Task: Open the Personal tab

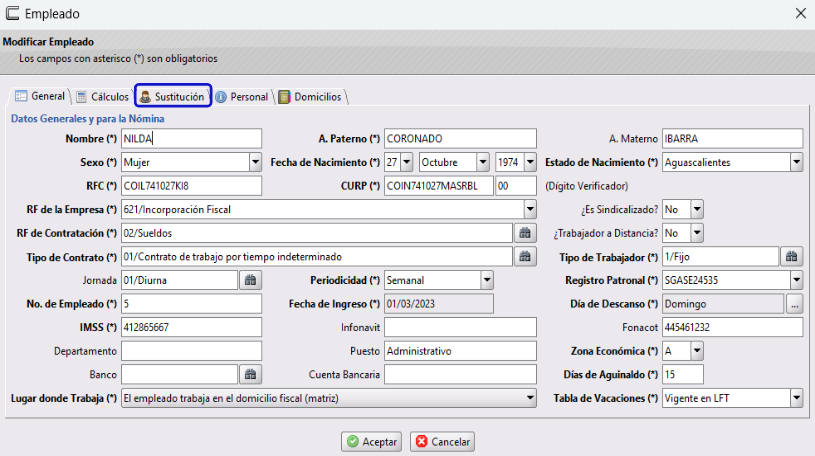Action: tap(242, 97)
